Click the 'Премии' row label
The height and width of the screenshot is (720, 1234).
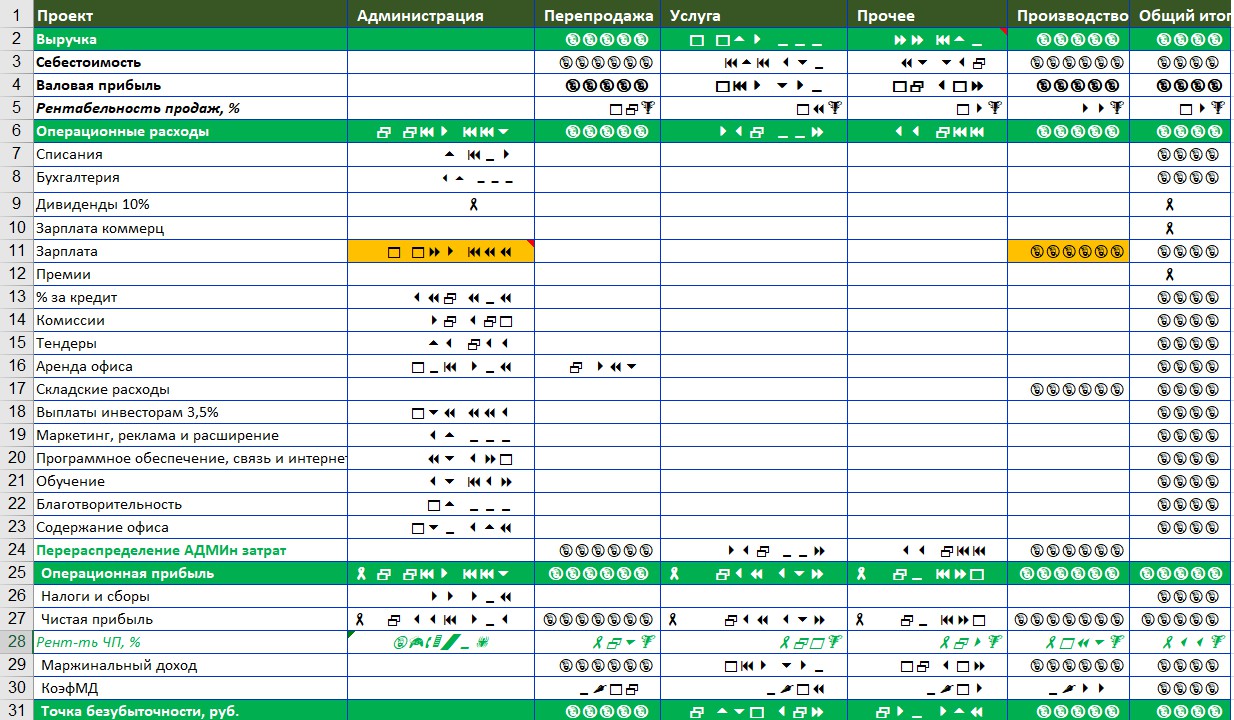click(x=190, y=274)
